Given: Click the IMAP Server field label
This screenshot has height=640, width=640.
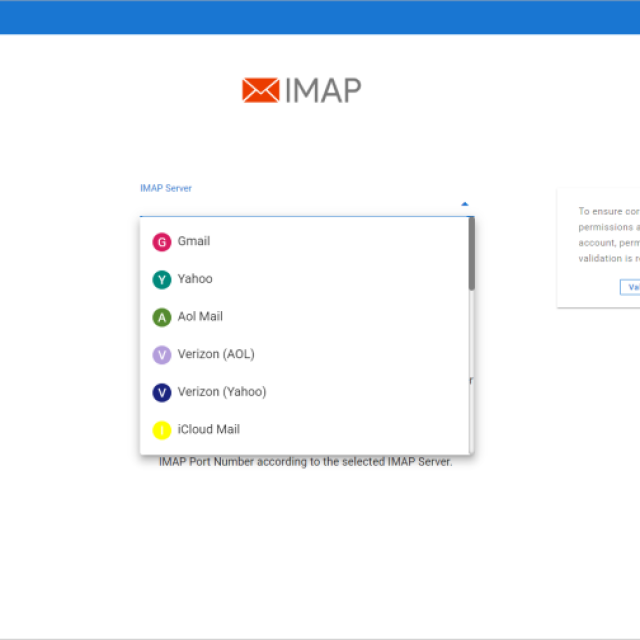Looking at the screenshot, I should (x=166, y=188).
